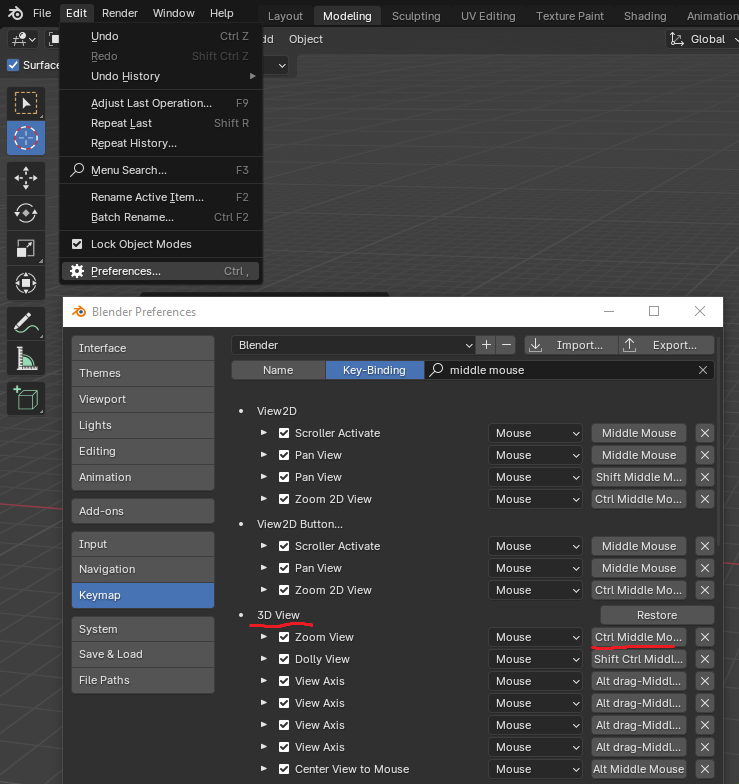Viewport: 739px width, 784px height.
Task: Remove keymap preset with minus icon
Action: coord(506,345)
